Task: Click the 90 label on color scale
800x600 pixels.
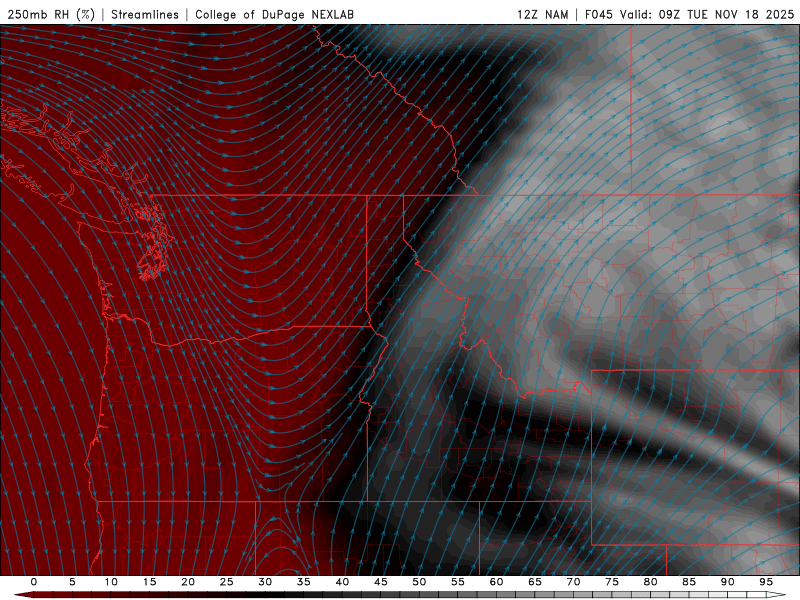Action: point(728,582)
